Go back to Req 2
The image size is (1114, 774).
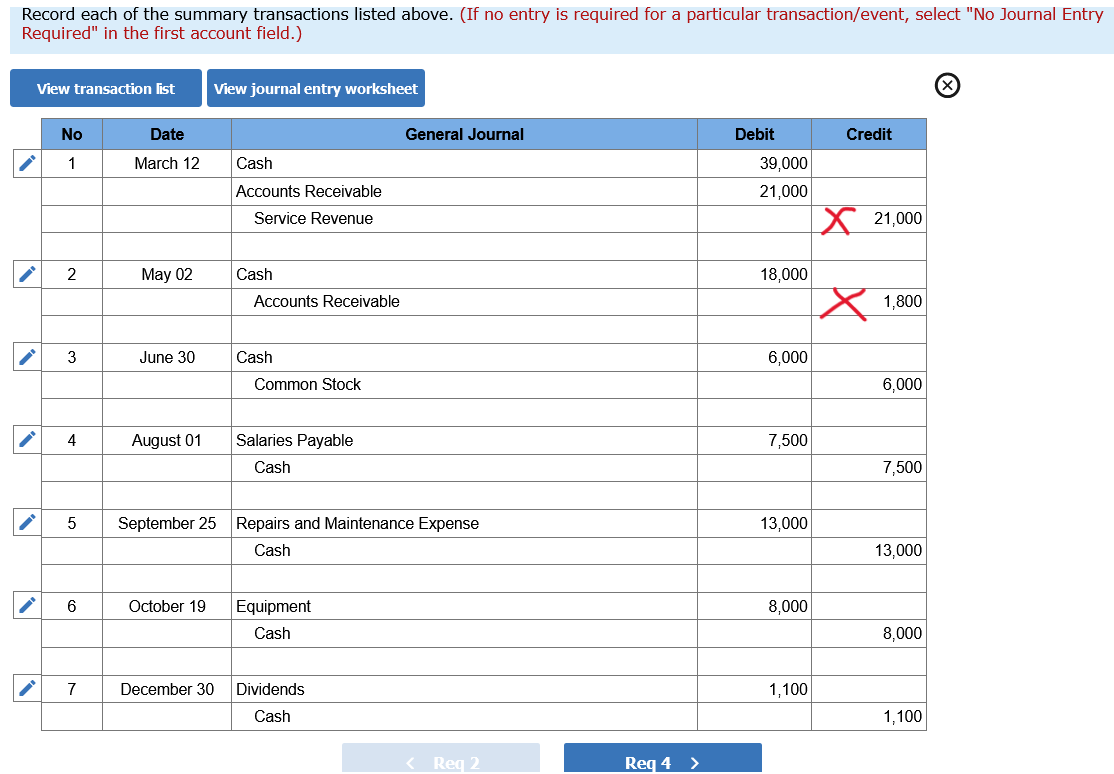[x=440, y=759]
